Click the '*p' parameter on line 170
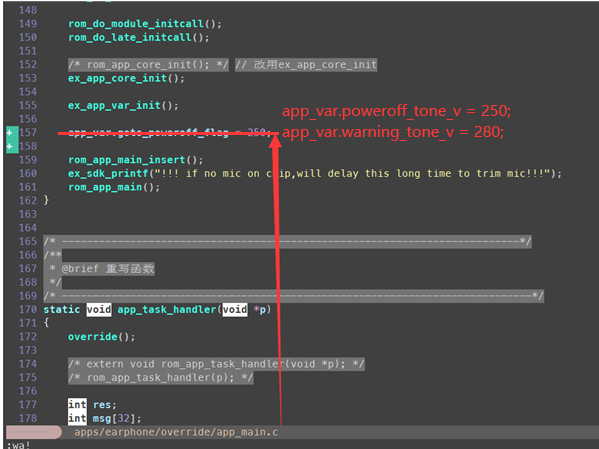This screenshot has width=599, height=449. coord(260,310)
